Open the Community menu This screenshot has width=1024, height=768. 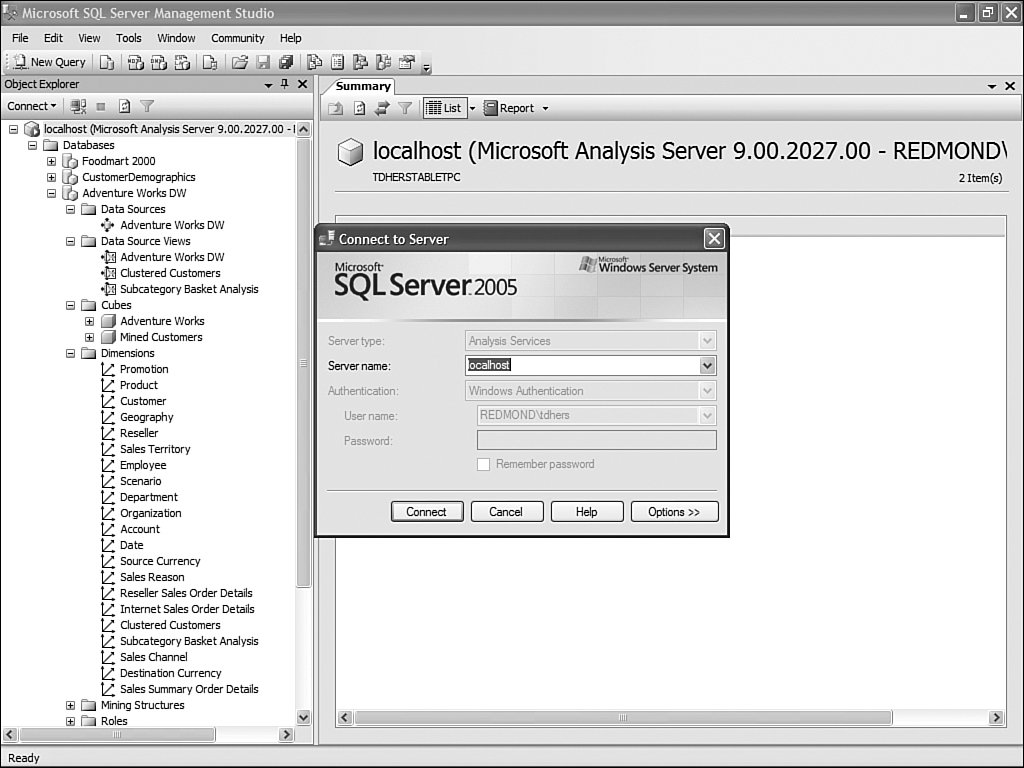[238, 38]
